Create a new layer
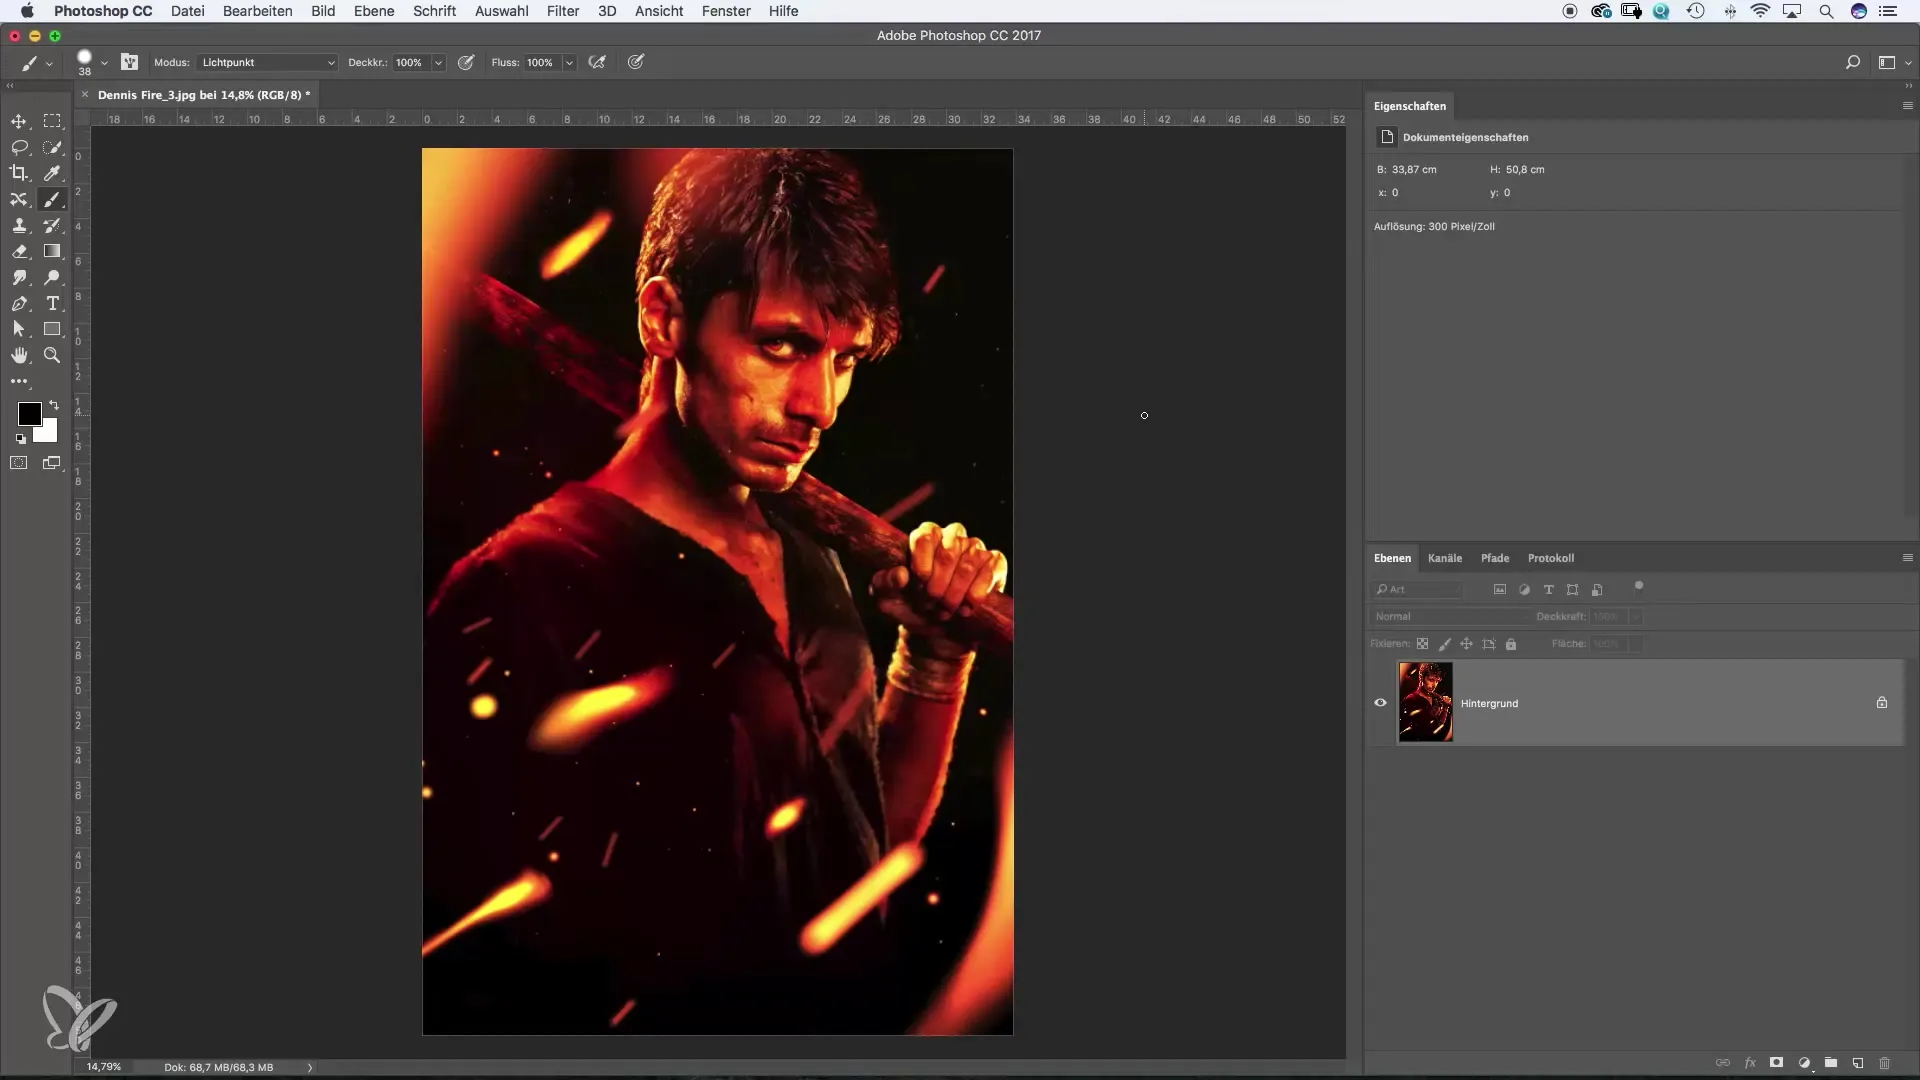The width and height of the screenshot is (1920, 1080). tap(1858, 1063)
